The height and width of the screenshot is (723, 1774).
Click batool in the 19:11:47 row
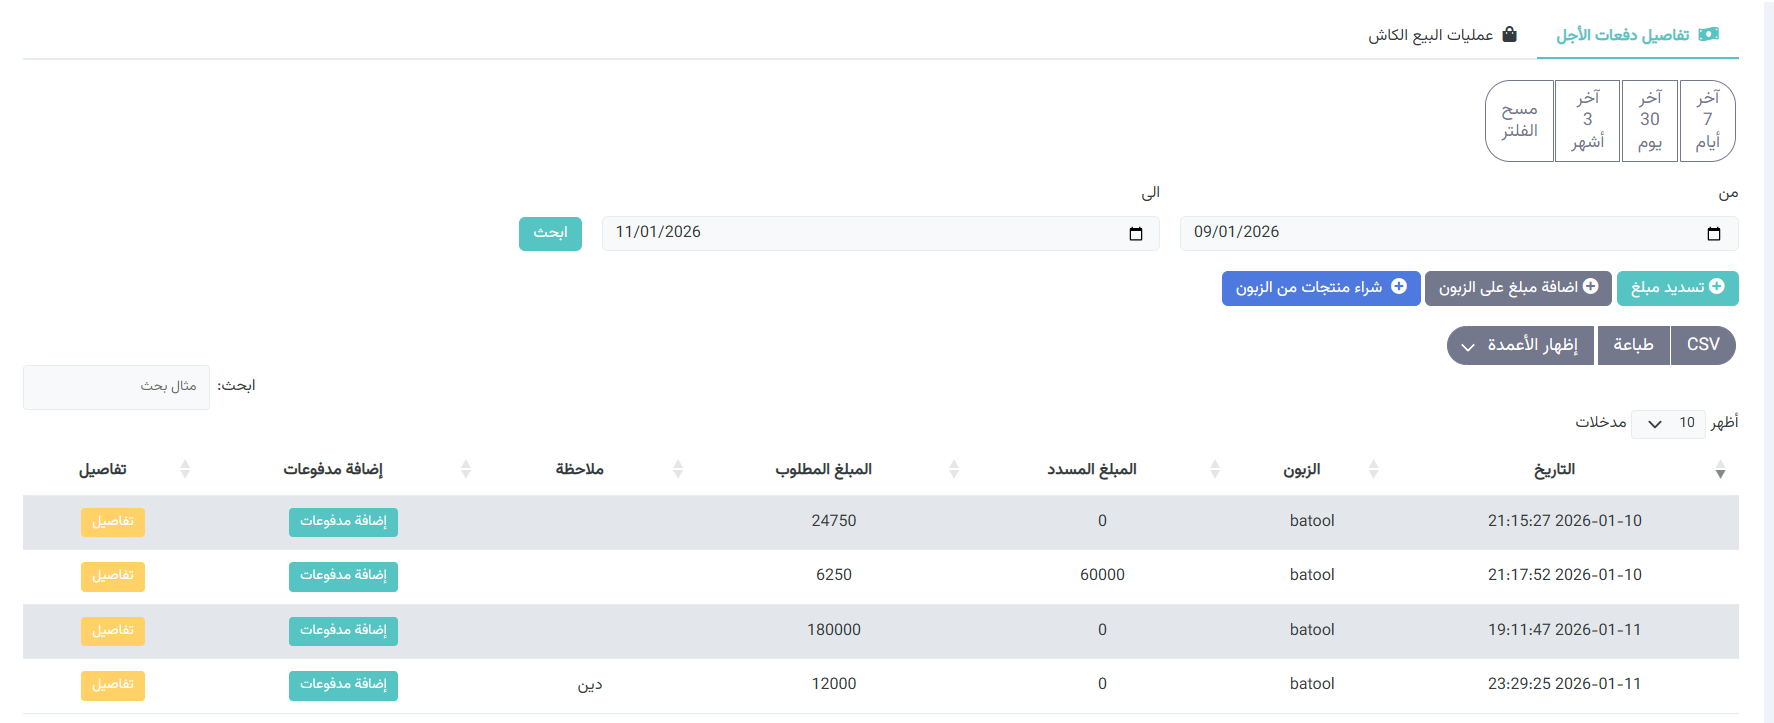tap(1312, 630)
